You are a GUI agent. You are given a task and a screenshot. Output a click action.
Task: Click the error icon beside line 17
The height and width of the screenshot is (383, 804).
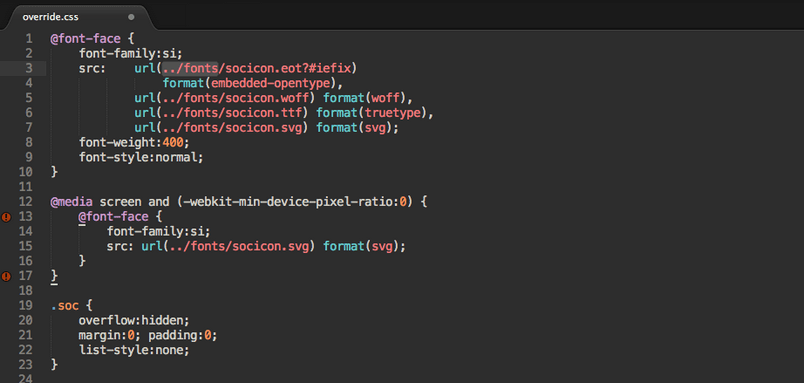[x=6, y=277]
